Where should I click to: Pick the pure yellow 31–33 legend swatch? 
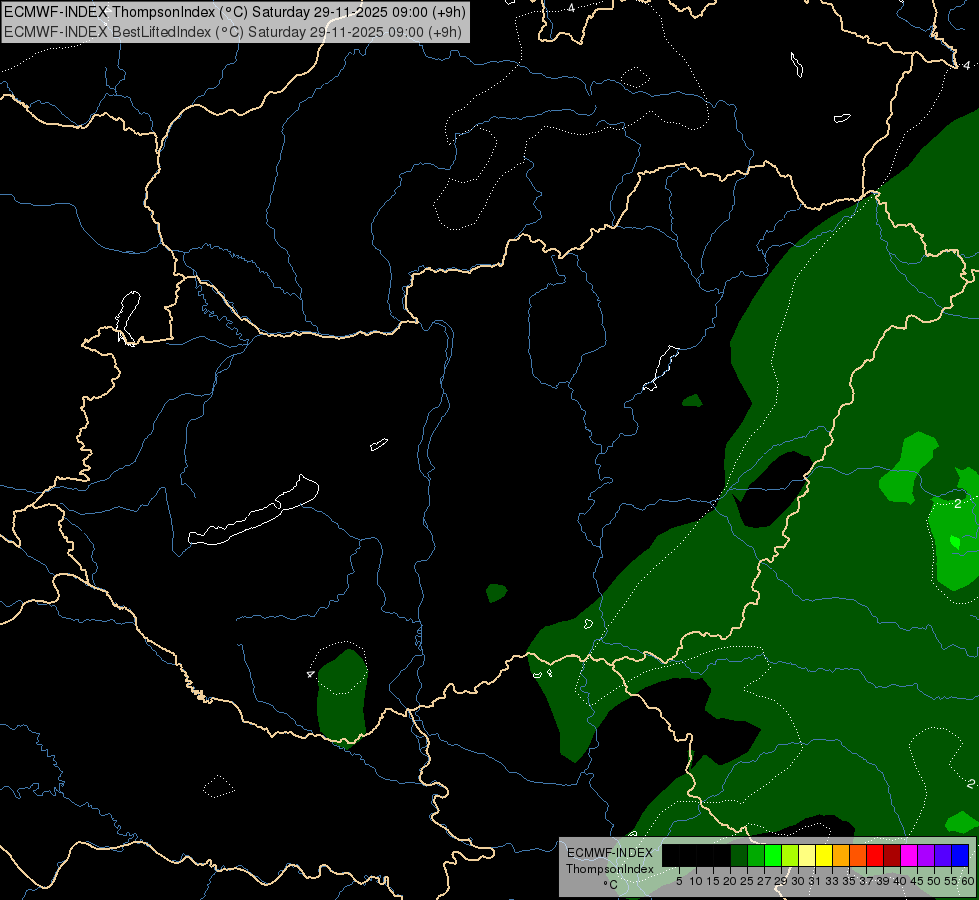pyautogui.click(x=824, y=855)
